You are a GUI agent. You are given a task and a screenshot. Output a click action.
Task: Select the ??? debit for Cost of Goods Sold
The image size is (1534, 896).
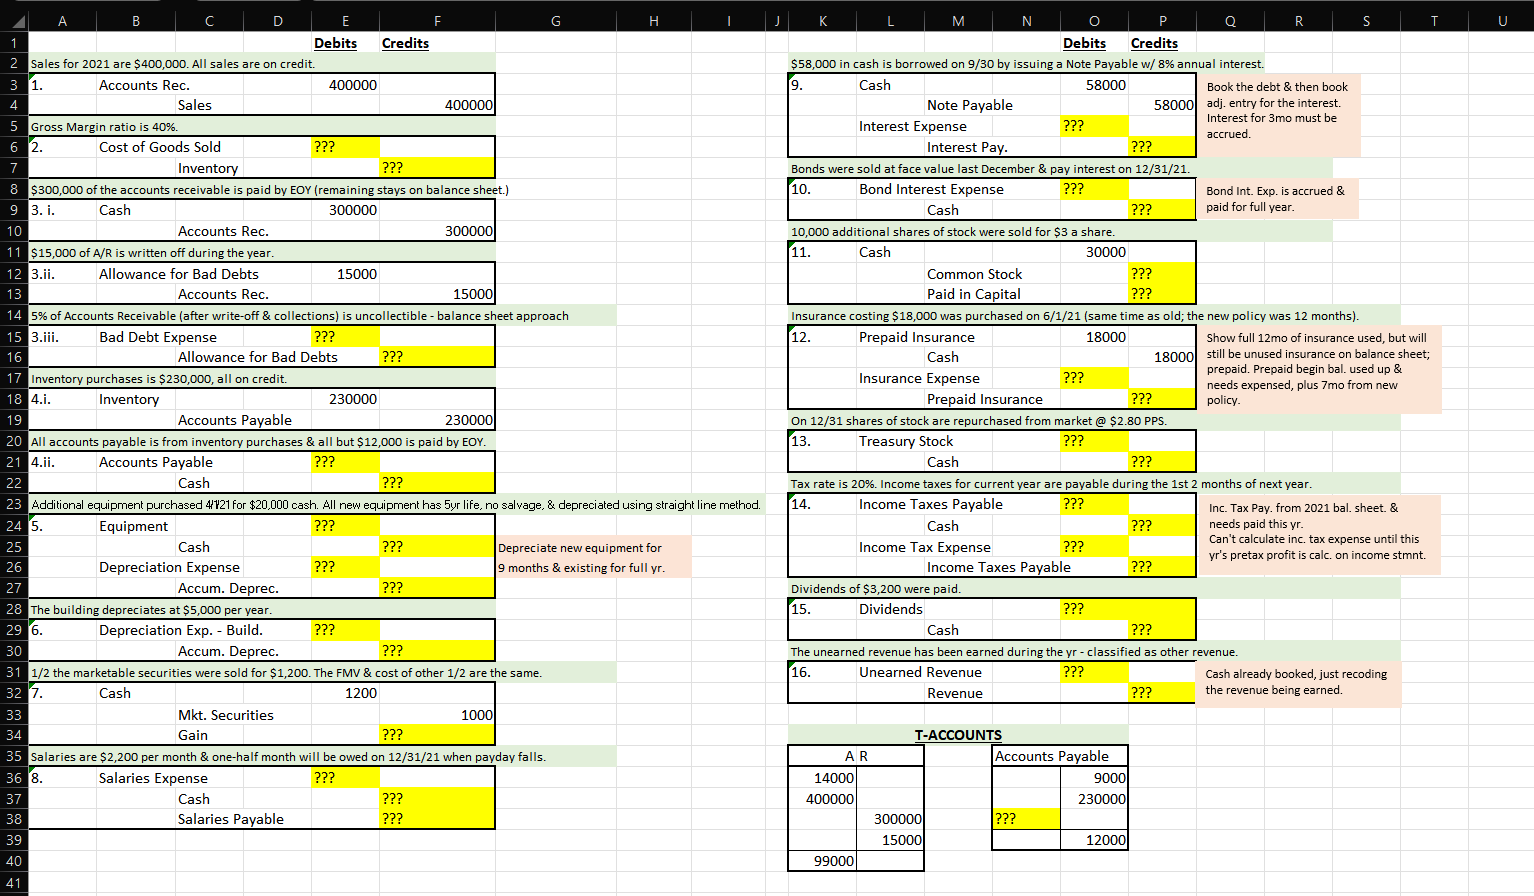tap(346, 147)
